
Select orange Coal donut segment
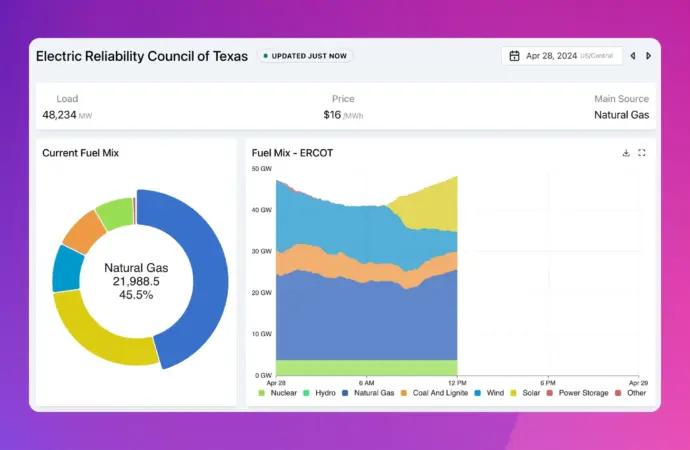84,232
